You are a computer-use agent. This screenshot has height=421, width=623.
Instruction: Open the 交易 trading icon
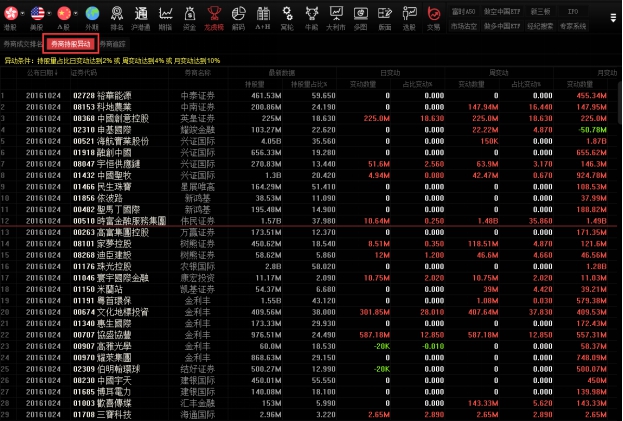coord(432,13)
